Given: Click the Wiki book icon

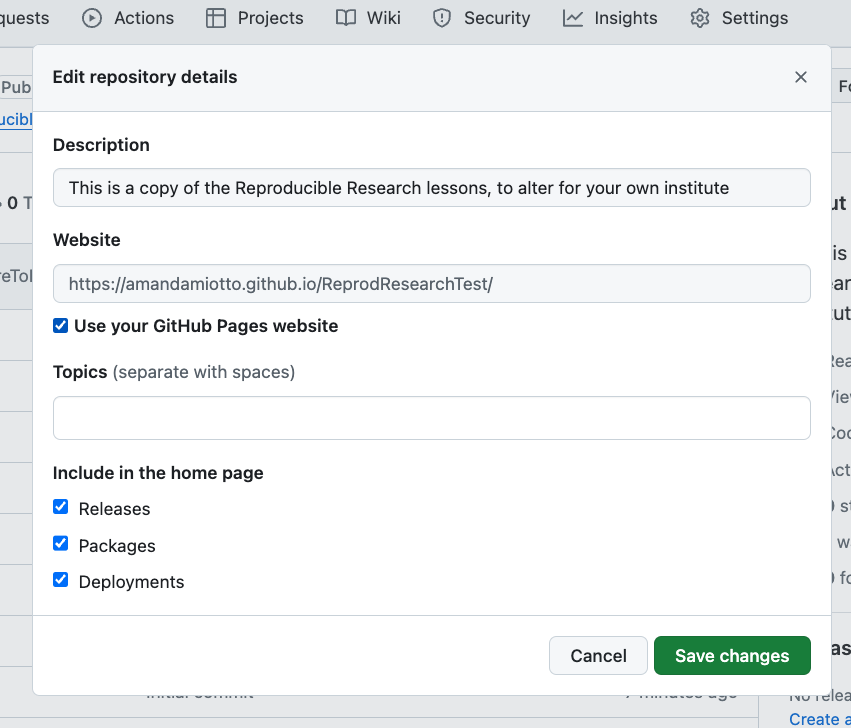Looking at the screenshot, I should [x=346, y=18].
